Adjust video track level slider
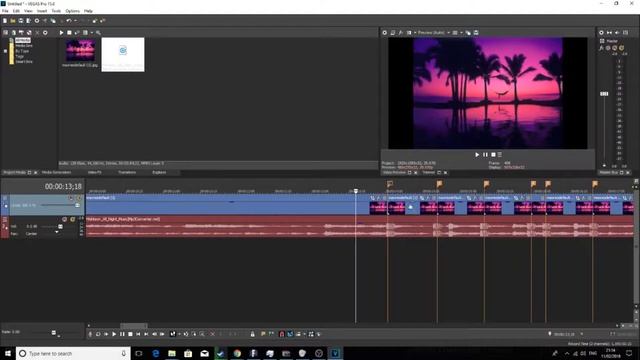 coord(77,205)
